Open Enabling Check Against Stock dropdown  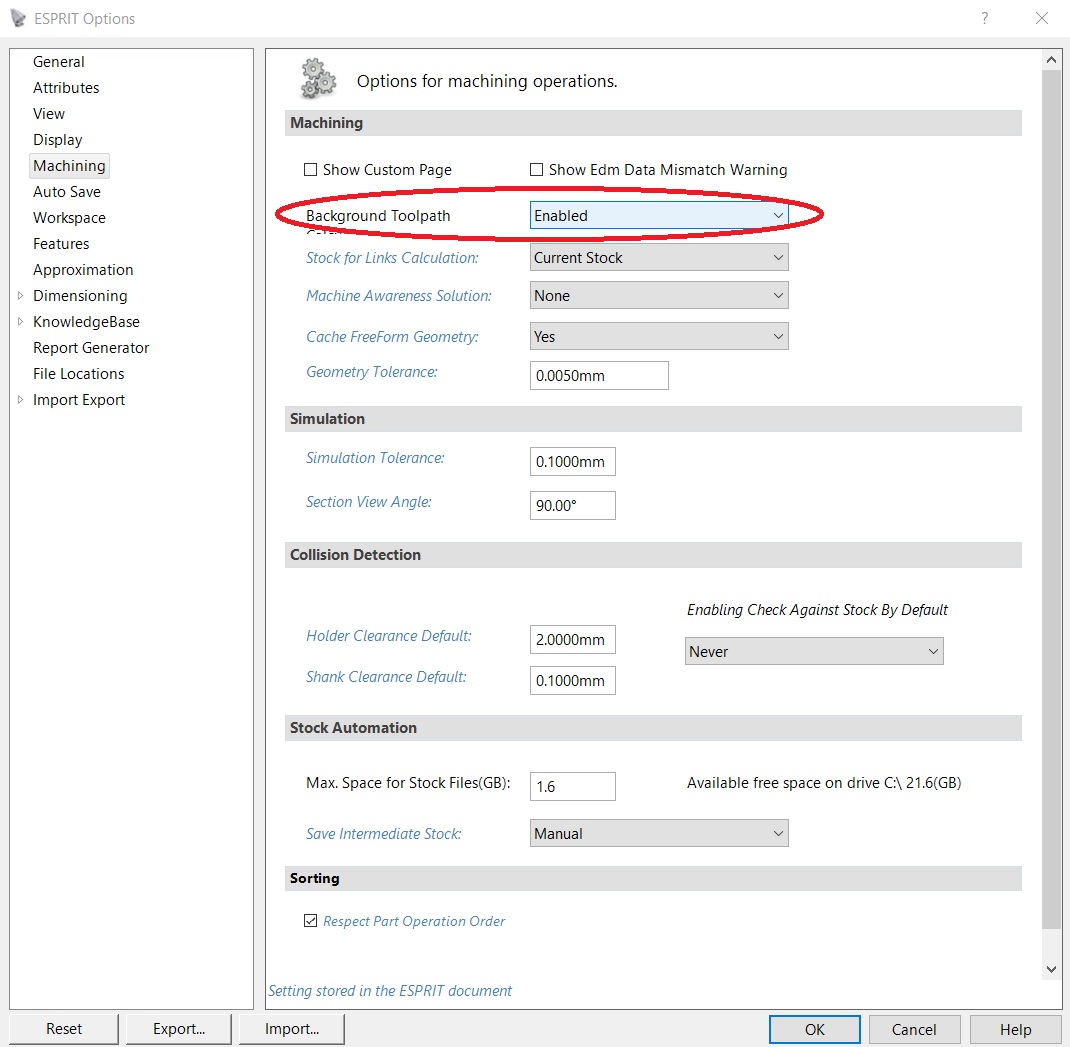pos(813,651)
